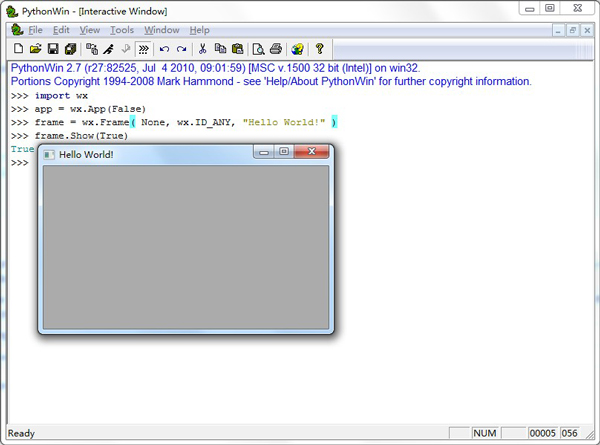Click the Hello World! window system icon

pos(49,155)
